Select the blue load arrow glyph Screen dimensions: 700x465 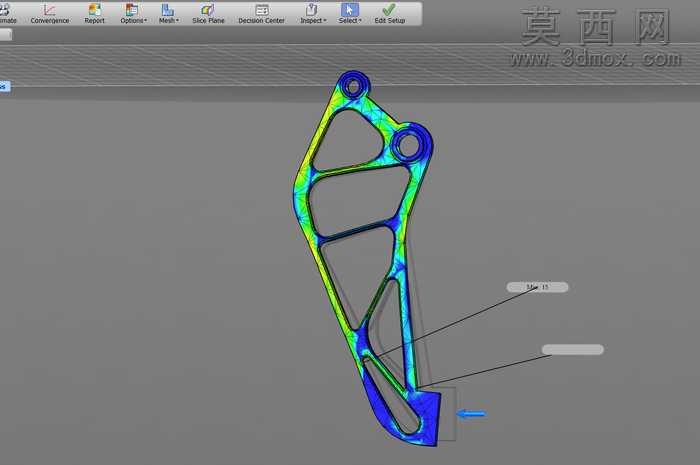[471, 414]
